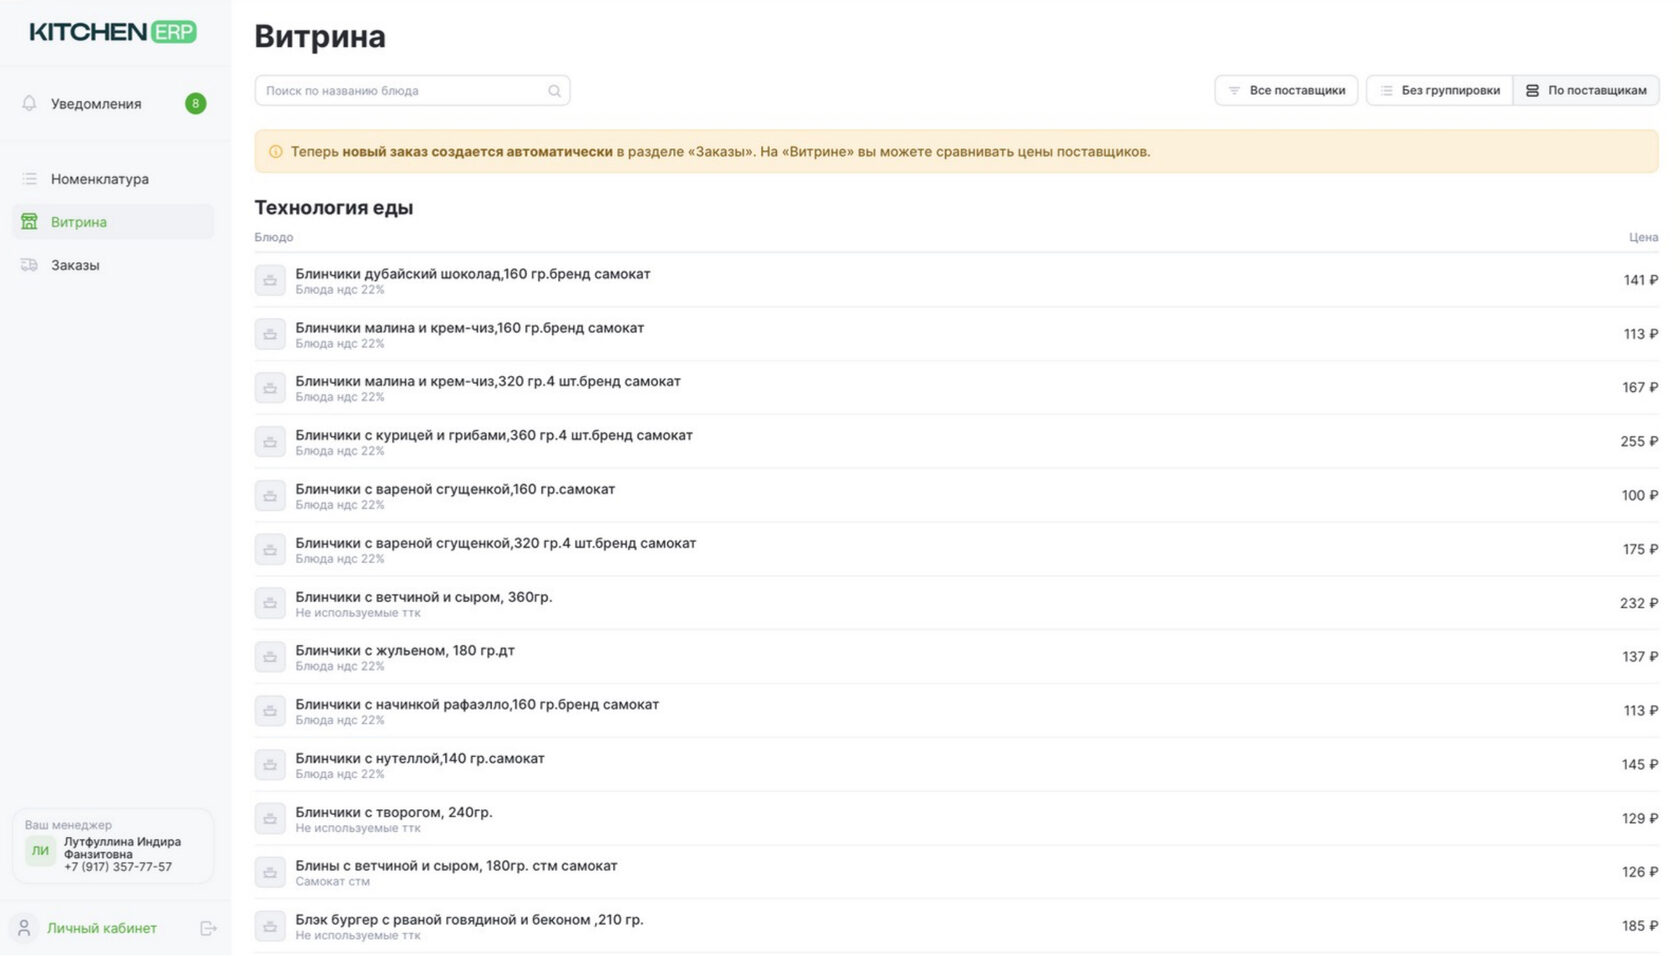
Task: Click dish icon for сгущенкой 320 гр row
Action: [270, 550]
